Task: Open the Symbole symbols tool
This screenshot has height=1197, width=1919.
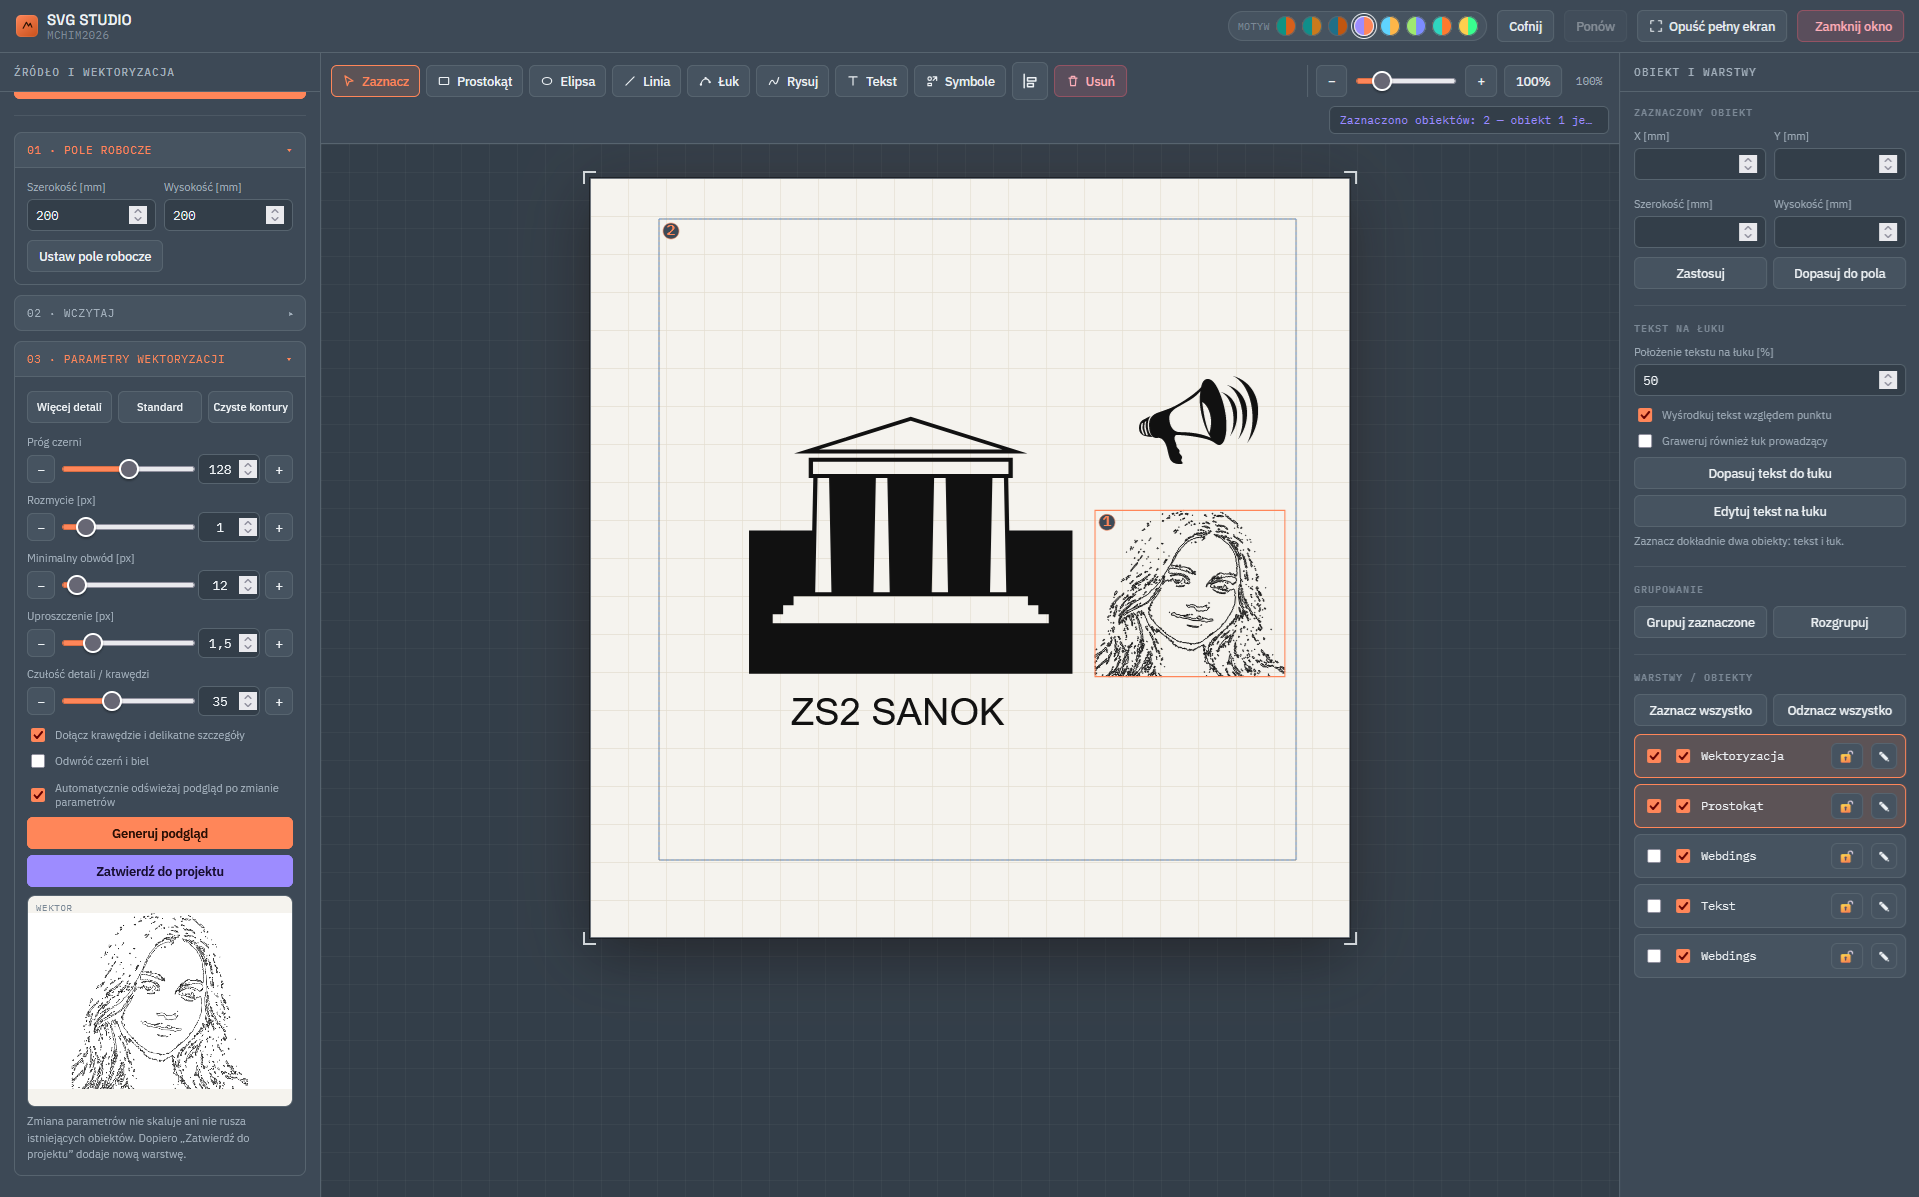Action: [960, 81]
